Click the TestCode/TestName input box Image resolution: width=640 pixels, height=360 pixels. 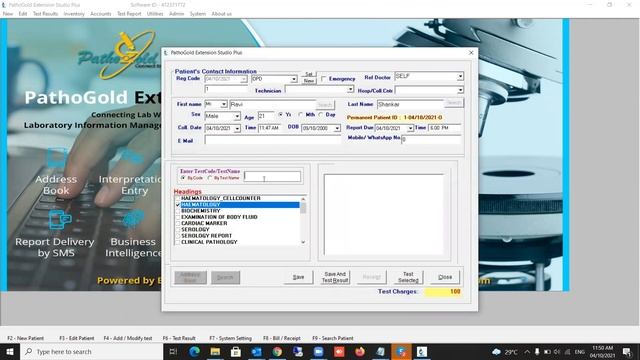click(x=272, y=176)
